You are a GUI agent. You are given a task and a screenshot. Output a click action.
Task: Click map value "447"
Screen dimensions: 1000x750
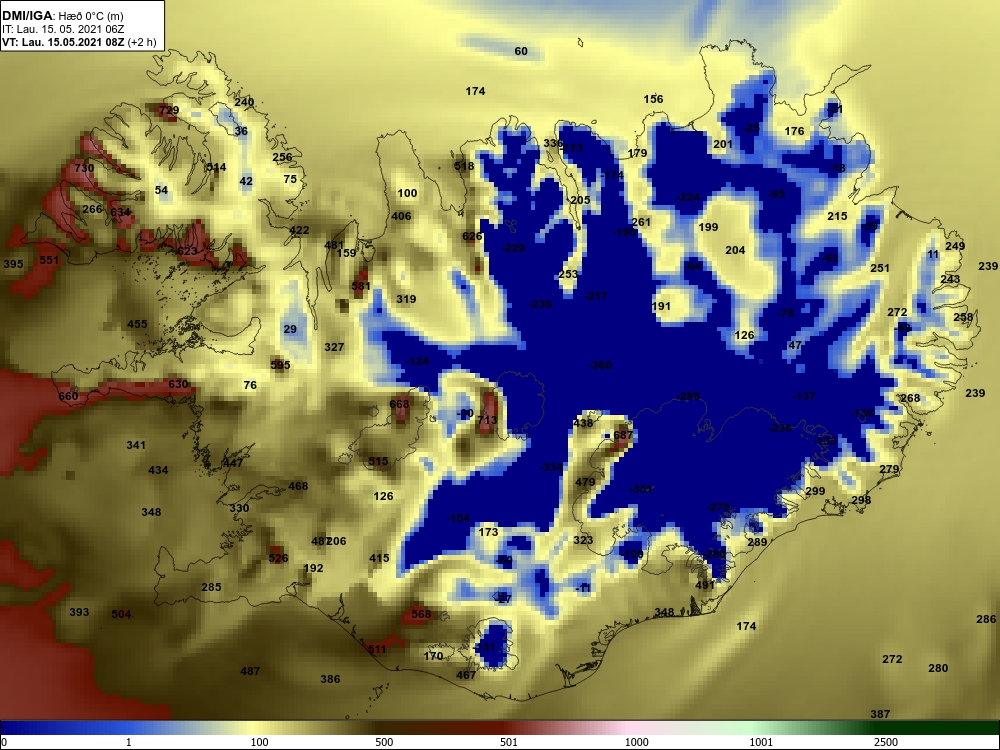click(233, 463)
